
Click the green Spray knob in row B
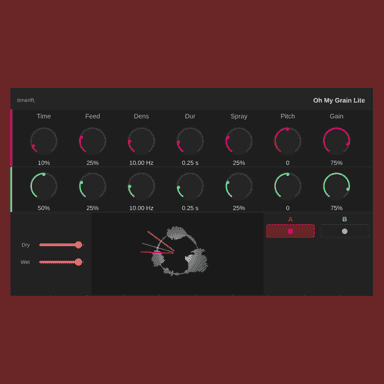239,186
